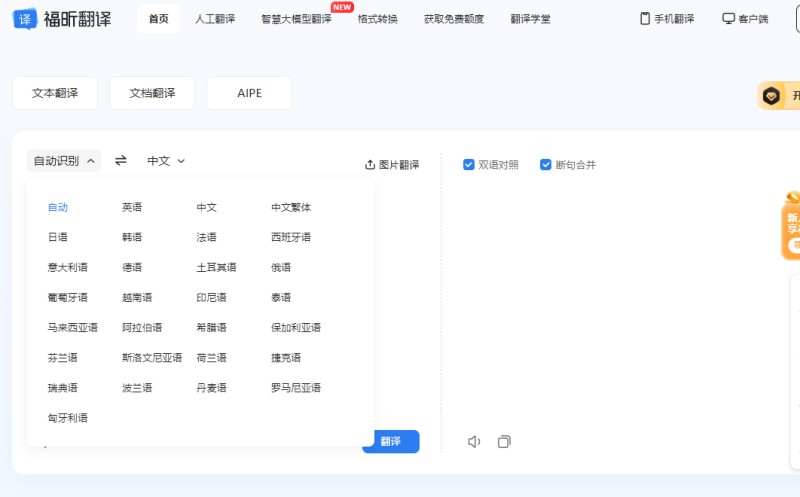800x497 pixels.
Task: Select 俄语 in language list
Action: click(281, 267)
